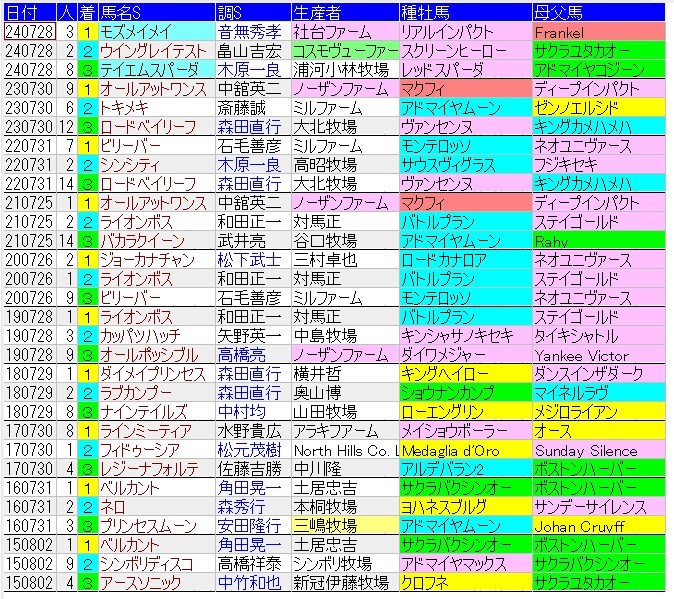Select breeder 高昭牧場
Viewport: 674px width, 599px height.
point(345,165)
